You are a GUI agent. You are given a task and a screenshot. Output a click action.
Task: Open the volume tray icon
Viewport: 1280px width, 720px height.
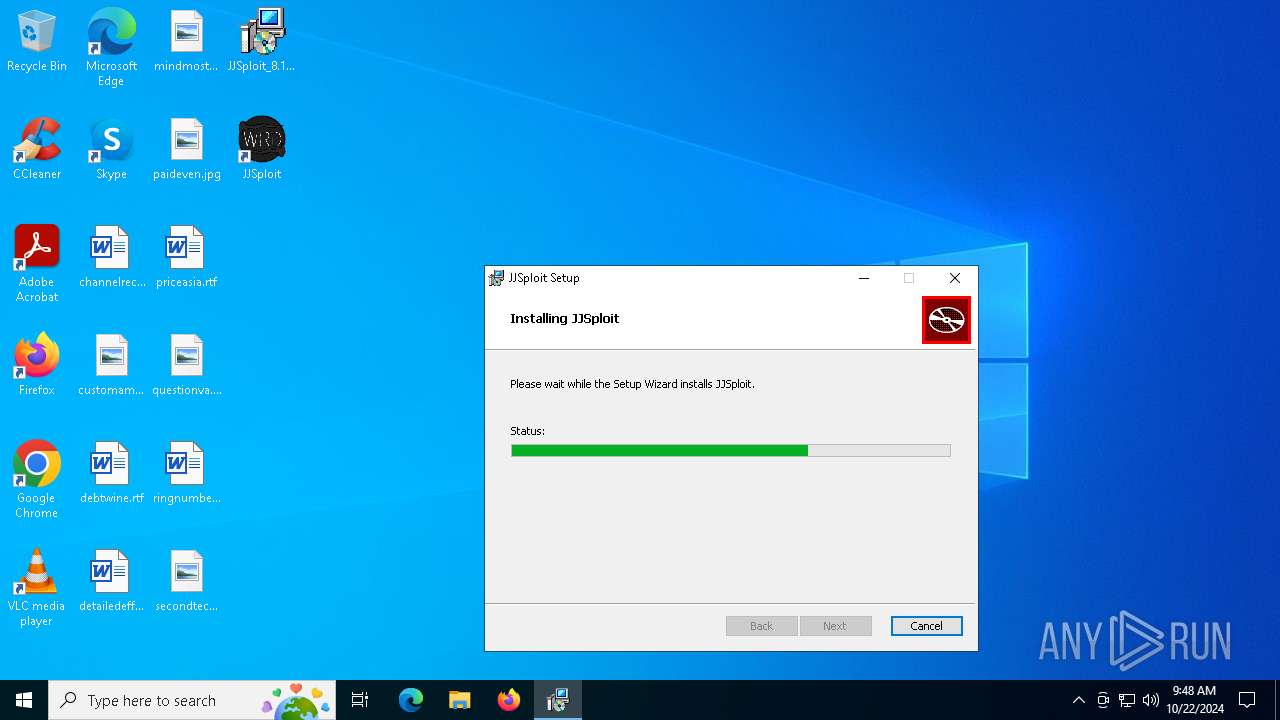pyautogui.click(x=1151, y=700)
